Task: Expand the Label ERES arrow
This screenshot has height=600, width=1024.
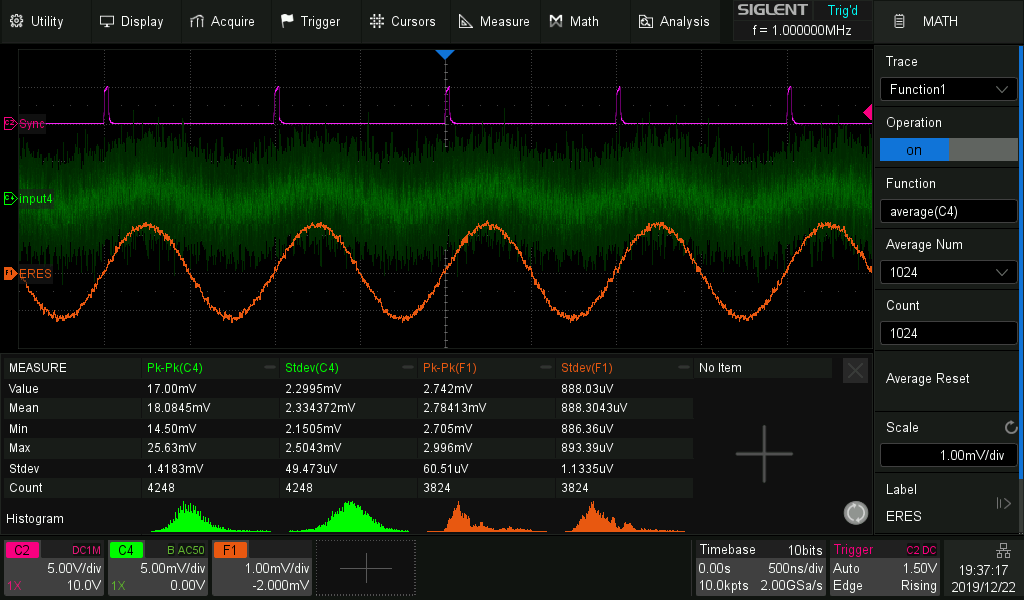Action: click(x=1004, y=503)
